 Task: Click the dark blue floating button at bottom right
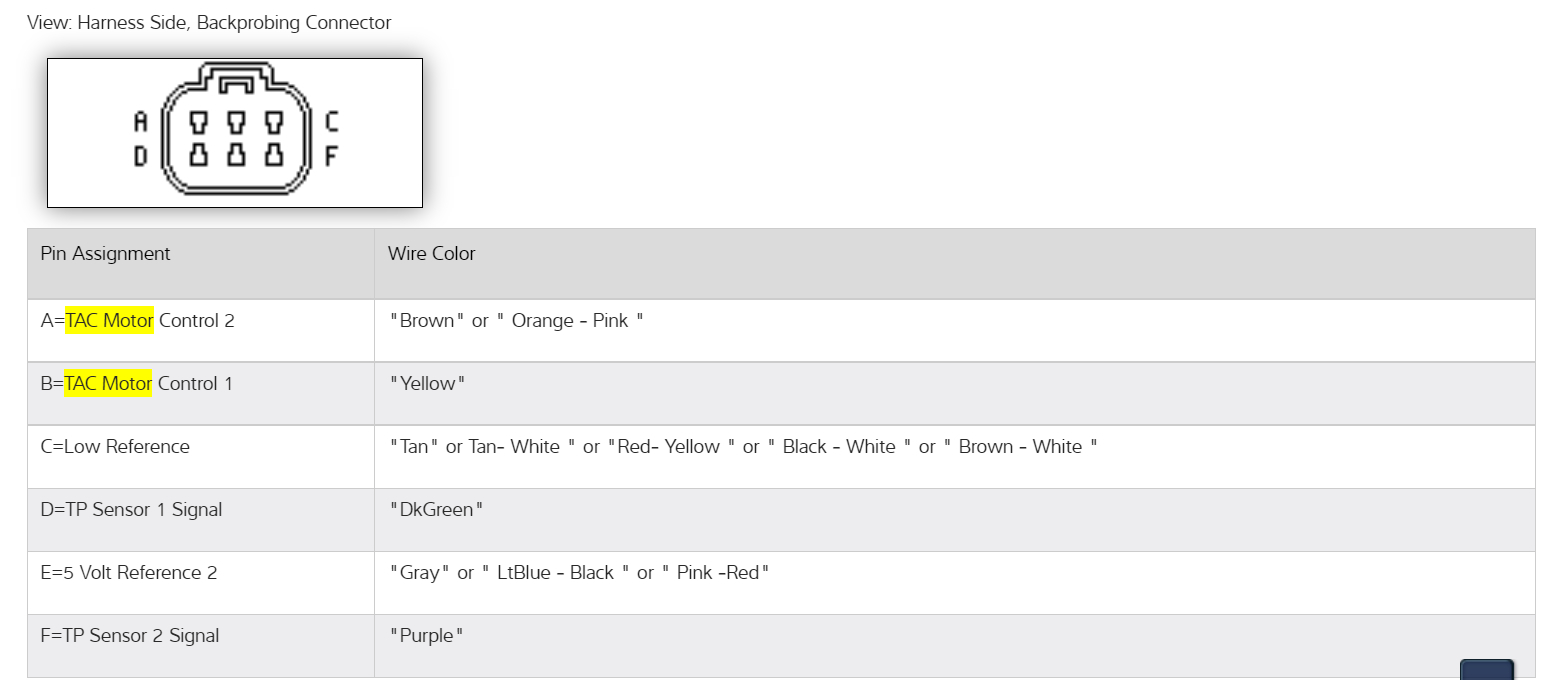click(x=1486, y=669)
